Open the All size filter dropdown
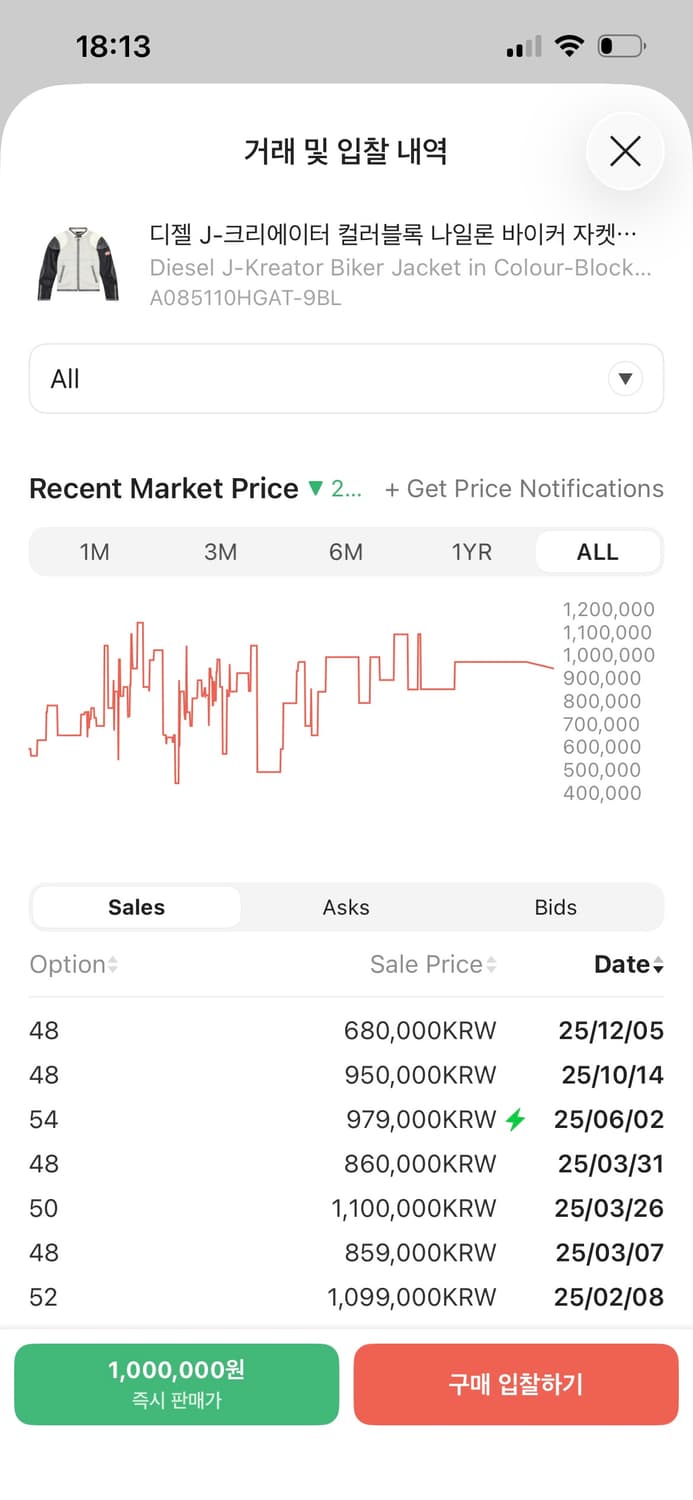The width and height of the screenshot is (693, 1500). (346, 379)
